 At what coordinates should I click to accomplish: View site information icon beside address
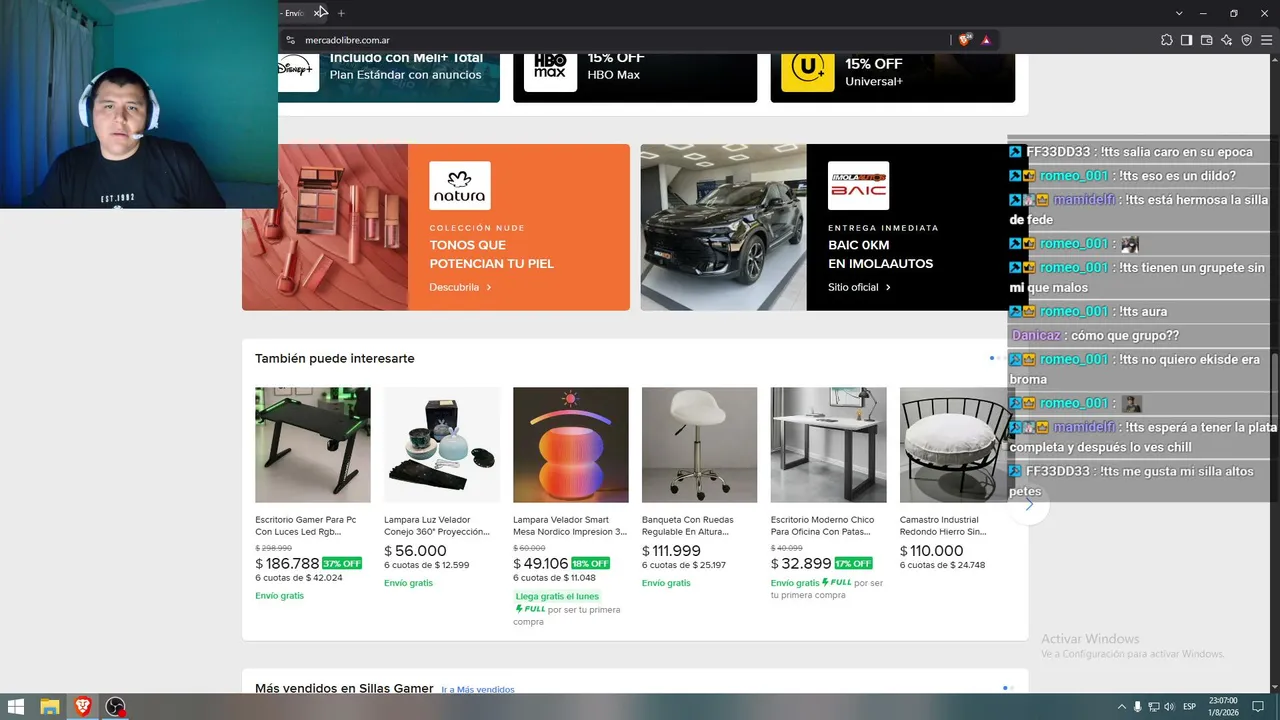[291, 40]
